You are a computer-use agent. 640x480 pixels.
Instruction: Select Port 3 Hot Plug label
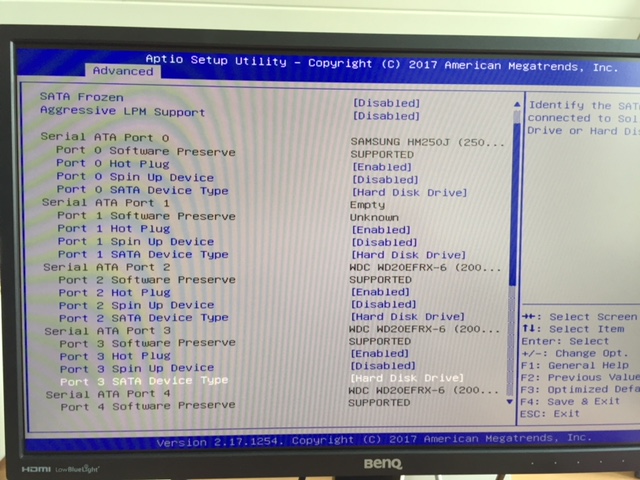point(115,356)
